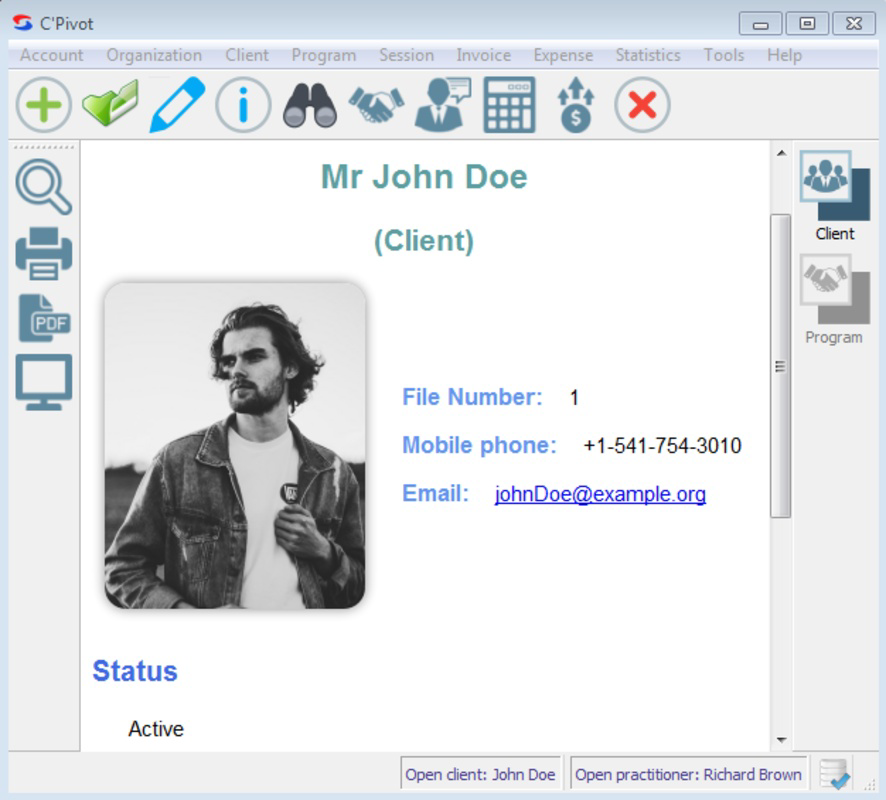Screen dimensions: 886x800
Task: Click the magnifying glass sidebar icon
Action: (x=44, y=187)
